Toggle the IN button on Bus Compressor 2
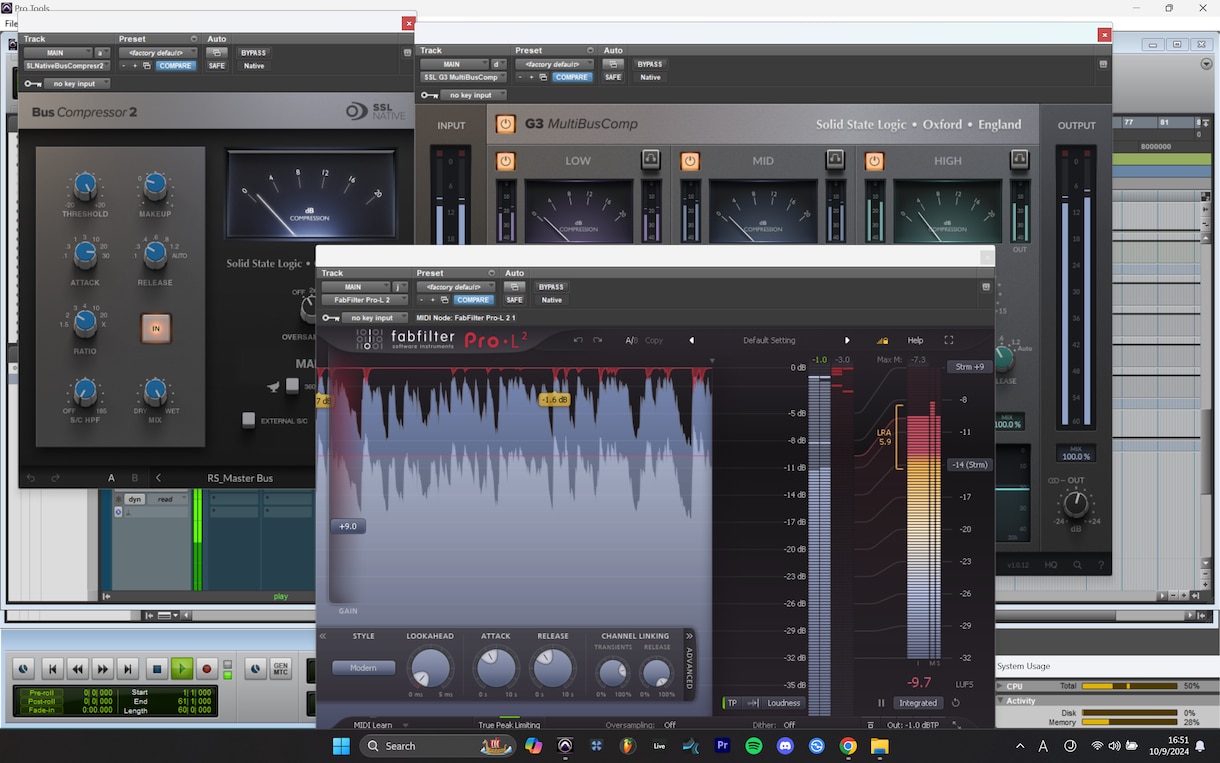The width and height of the screenshot is (1220, 763). (155, 328)
